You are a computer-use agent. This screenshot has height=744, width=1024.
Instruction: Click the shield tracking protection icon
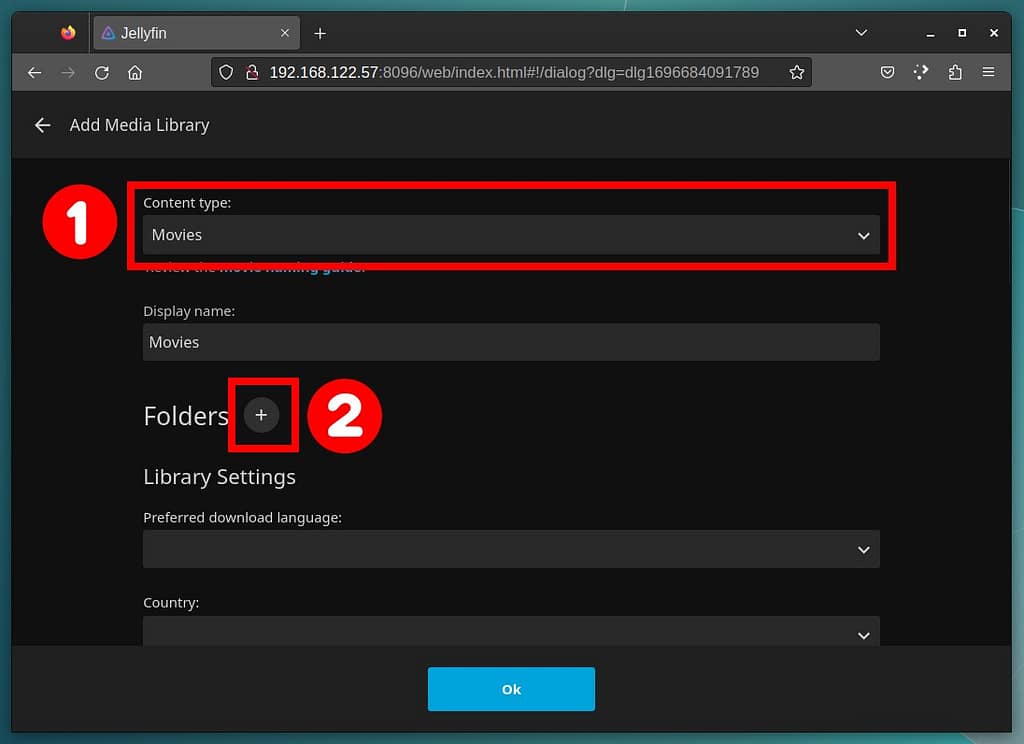[226, 73]
